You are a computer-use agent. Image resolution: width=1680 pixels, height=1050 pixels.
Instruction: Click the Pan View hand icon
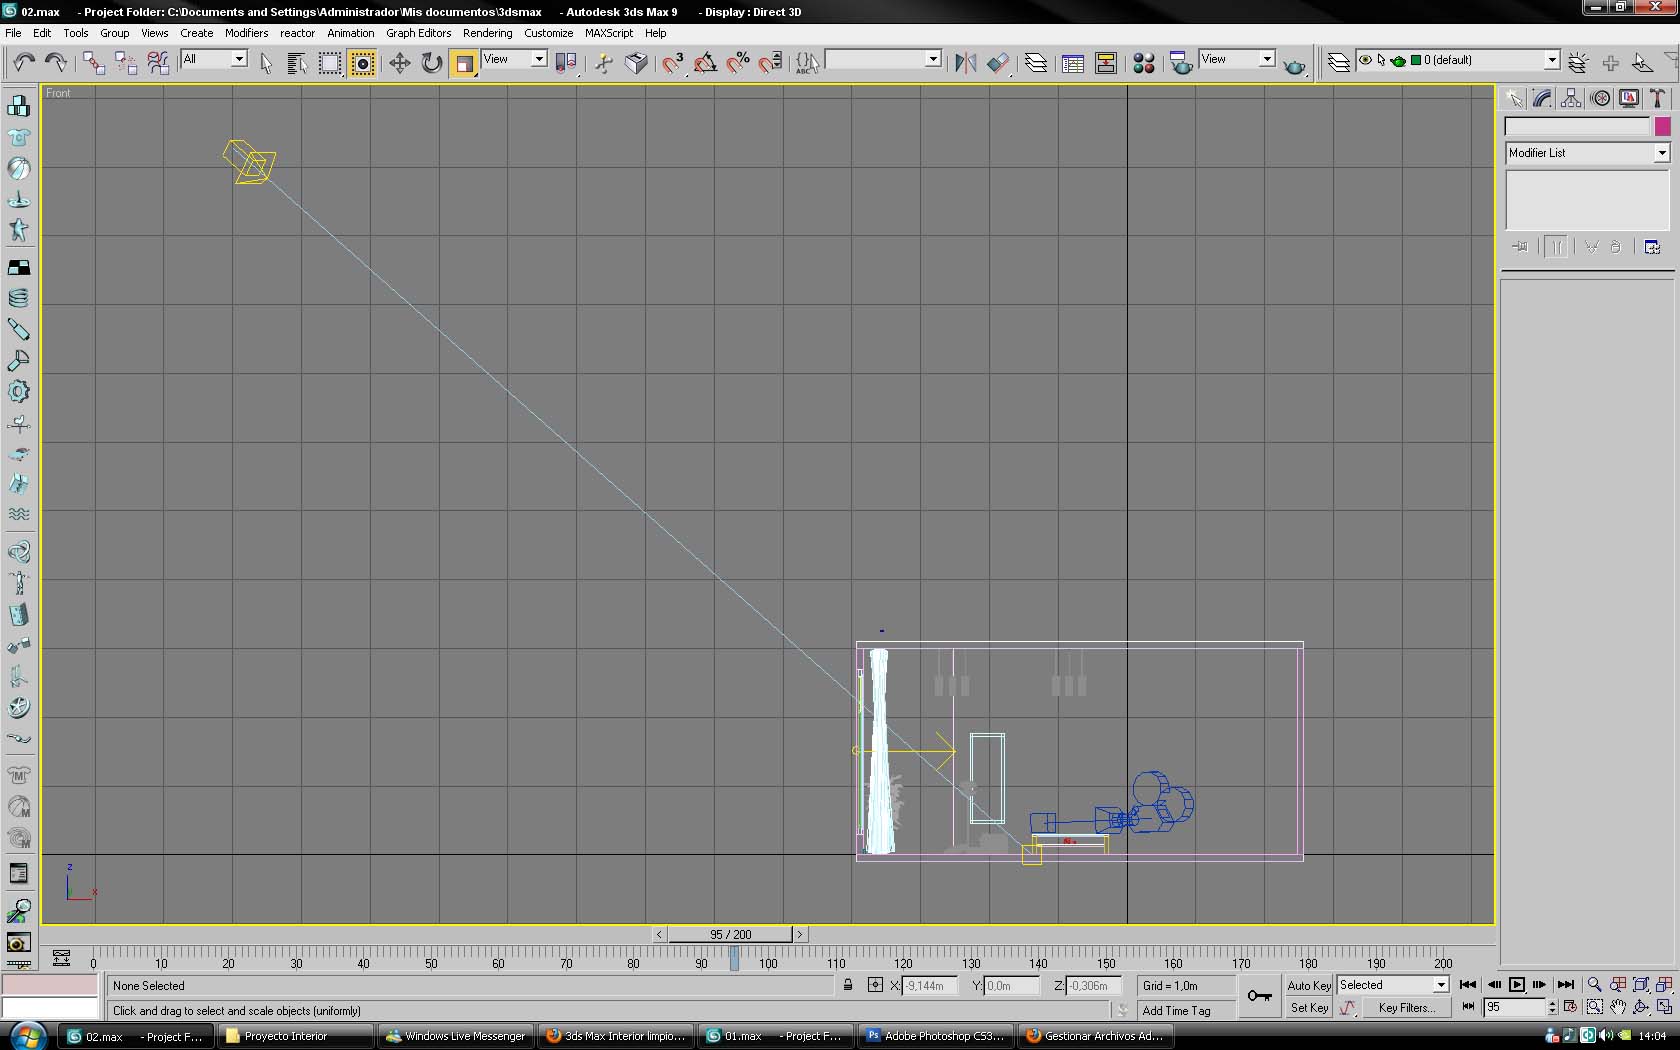(x=1618, y=1007)
